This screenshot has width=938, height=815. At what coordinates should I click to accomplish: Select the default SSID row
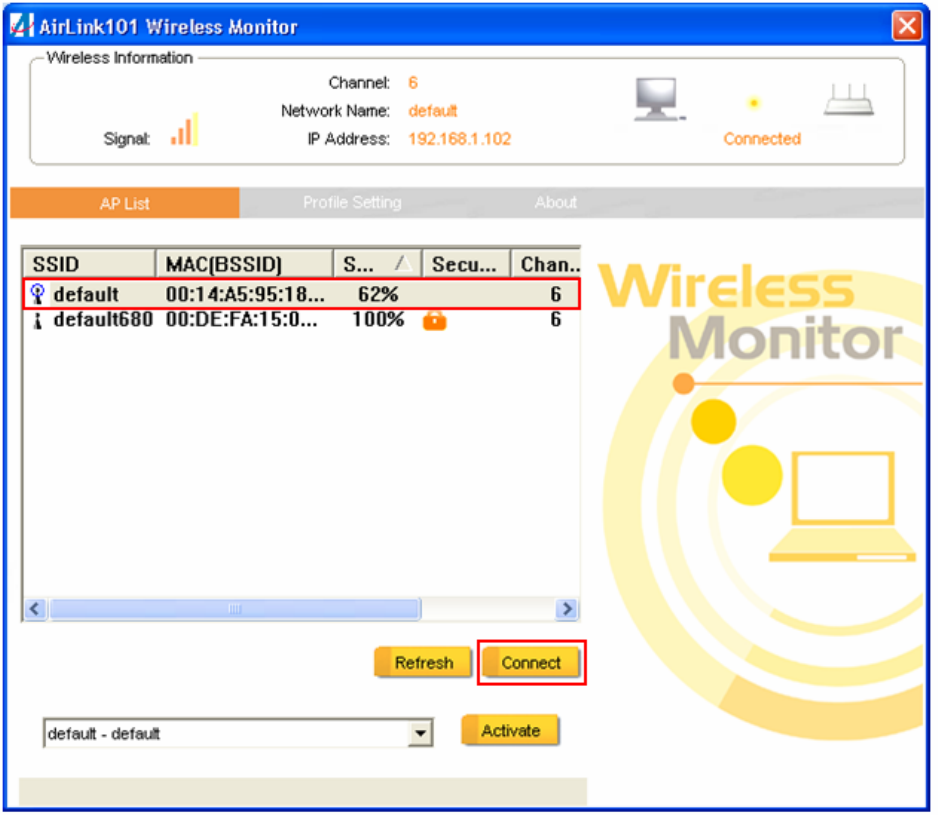(302, 294)
